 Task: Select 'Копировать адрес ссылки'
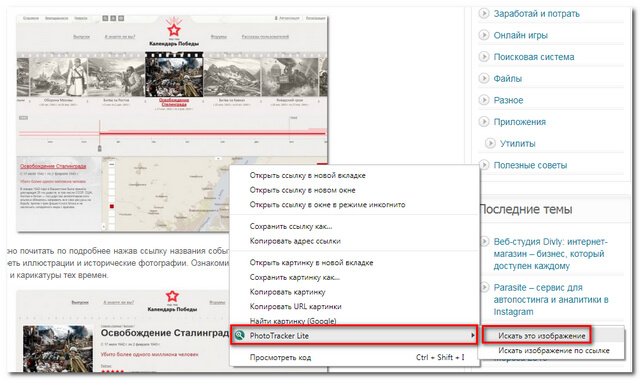point(295,241)
